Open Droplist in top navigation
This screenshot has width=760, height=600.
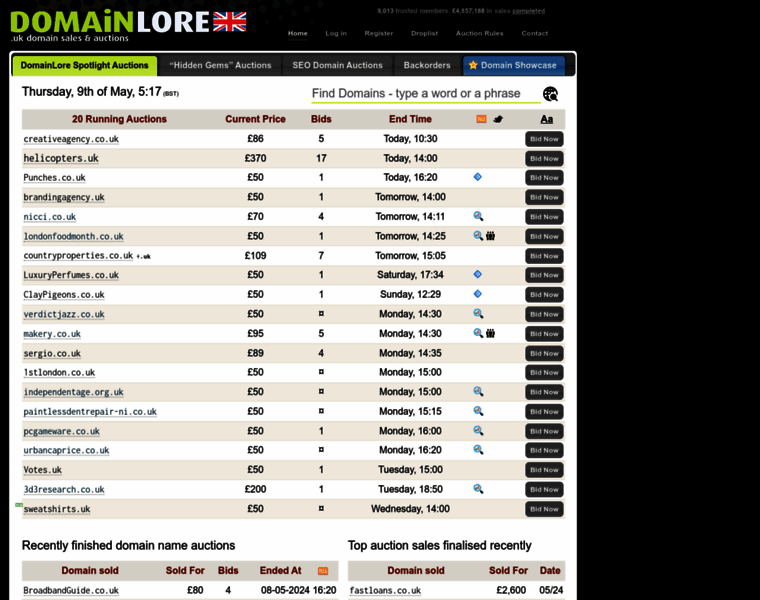point(425,33)
